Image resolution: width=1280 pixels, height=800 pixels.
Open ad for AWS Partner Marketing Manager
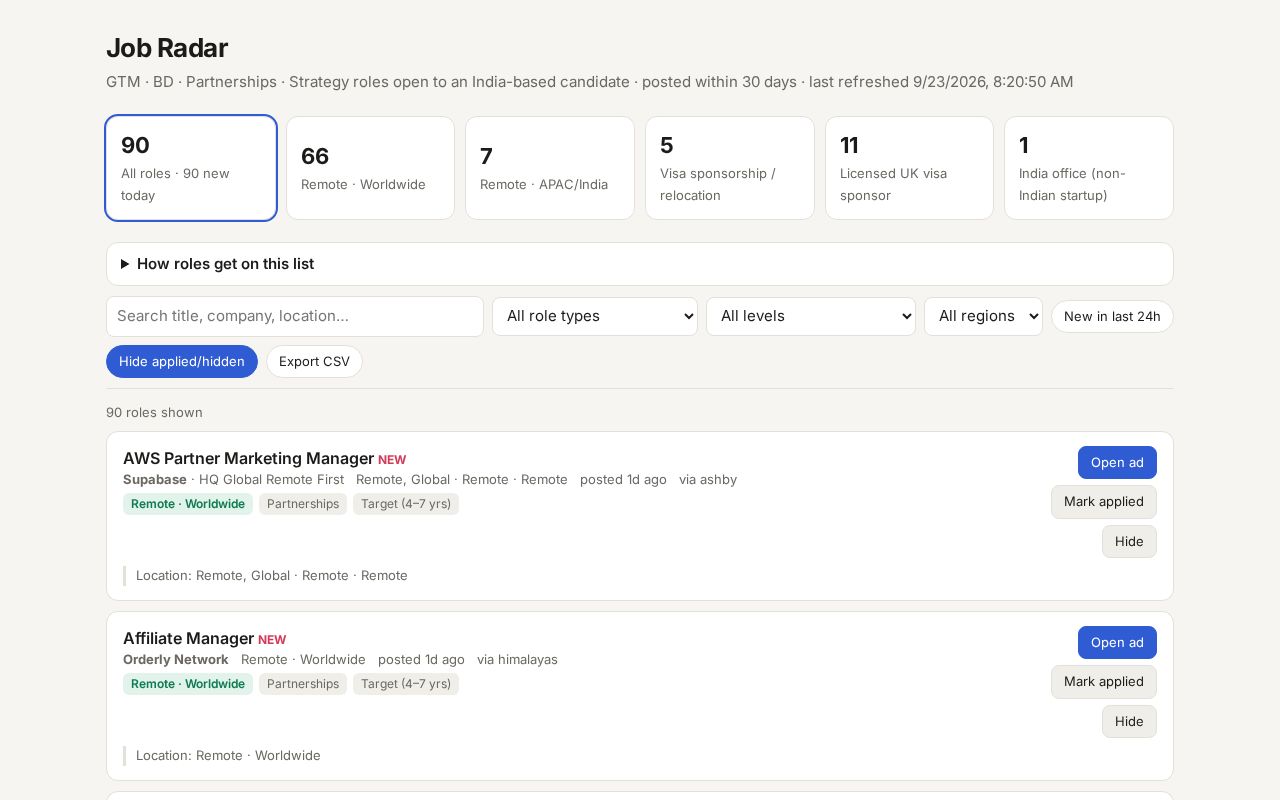point(1117,462)
